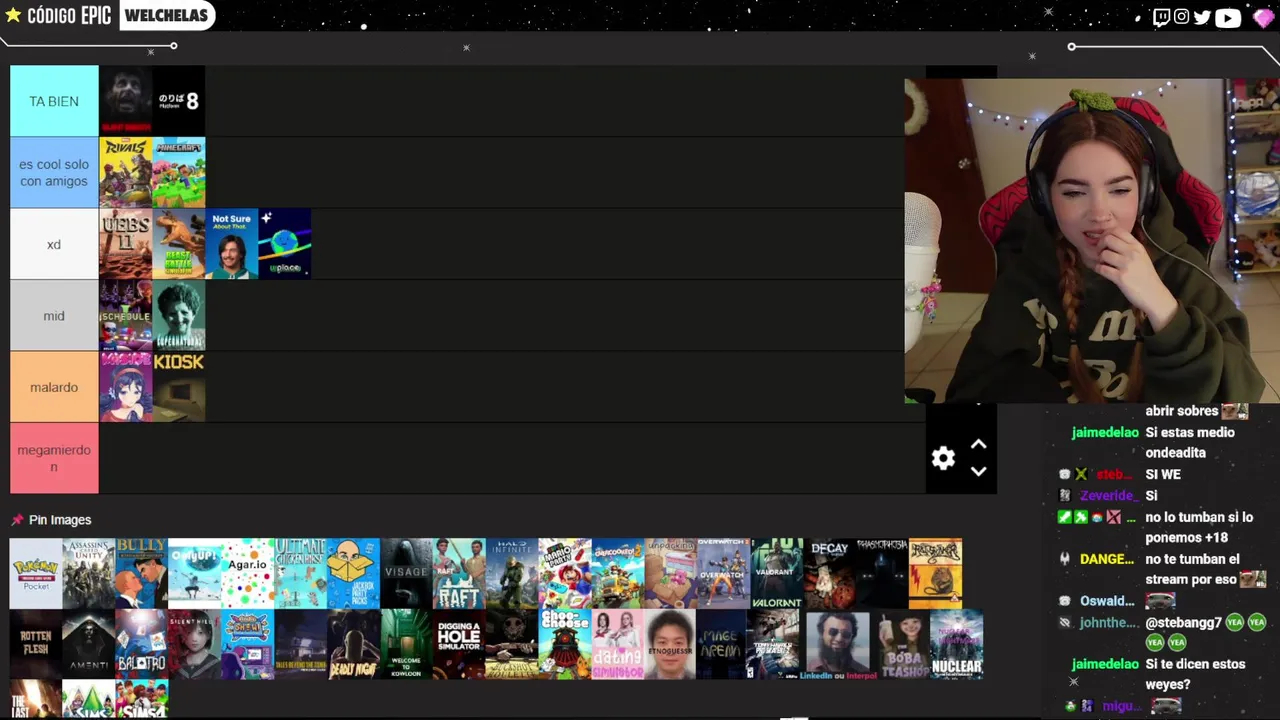Screen dimensions: 1280x720
Task: Pick the Pokémon Pocket game thumbnail
Action: point(36,574)
